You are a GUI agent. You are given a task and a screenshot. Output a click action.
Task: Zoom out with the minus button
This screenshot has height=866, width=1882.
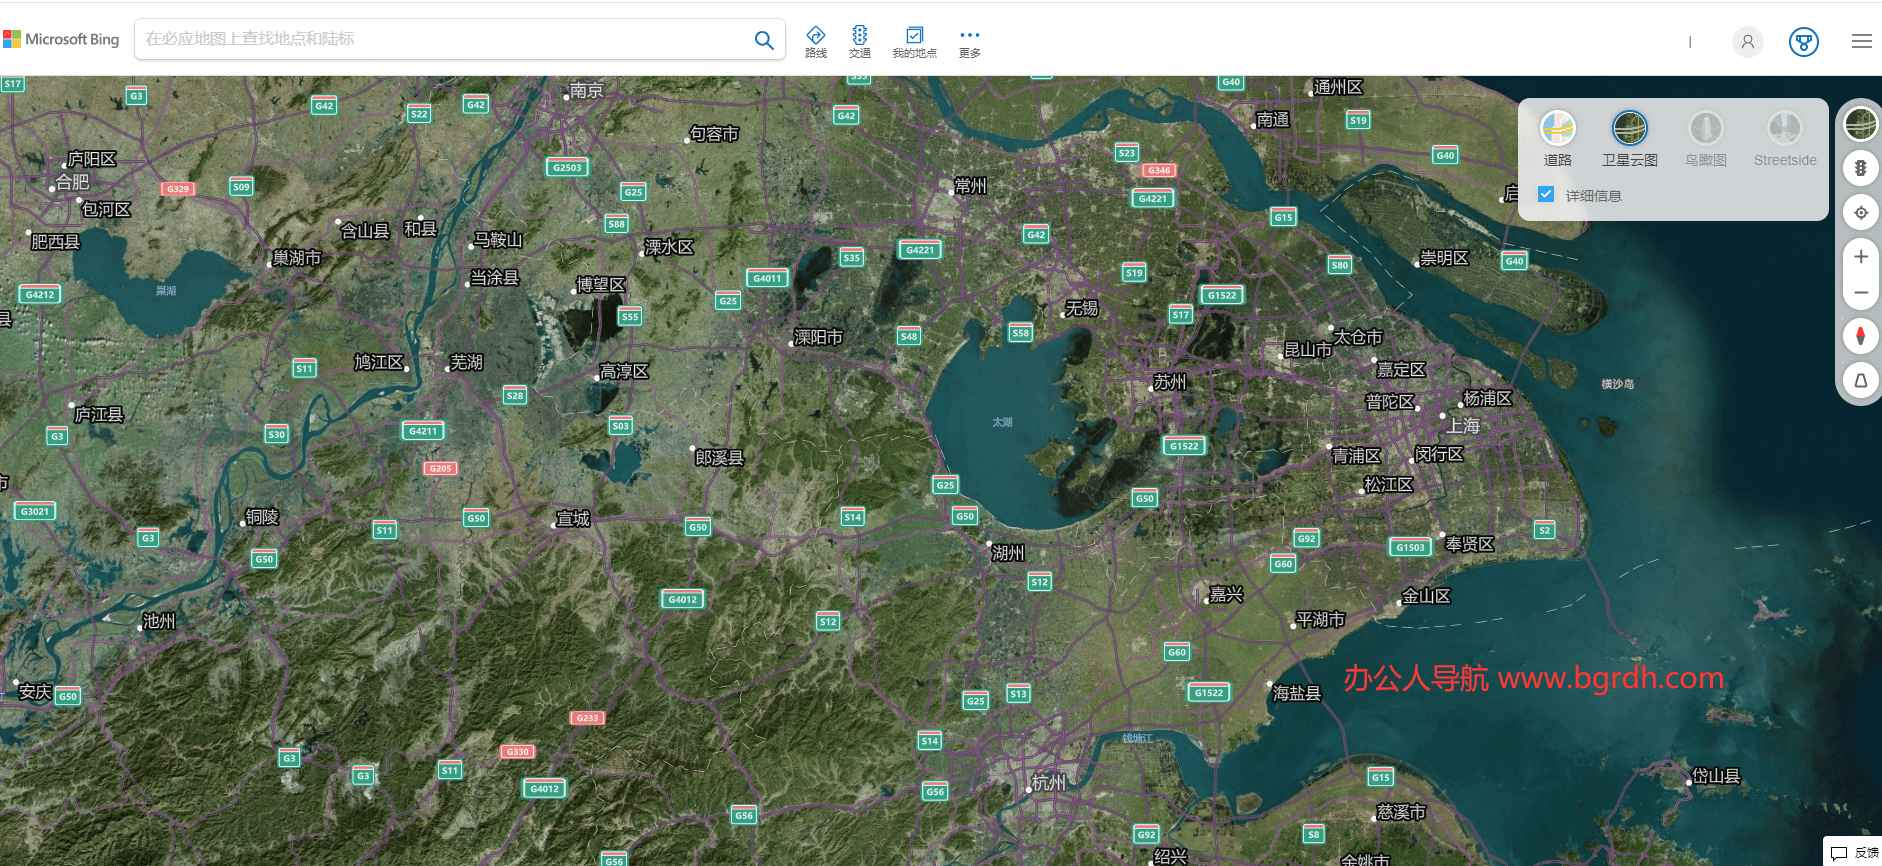(1860, 293)
